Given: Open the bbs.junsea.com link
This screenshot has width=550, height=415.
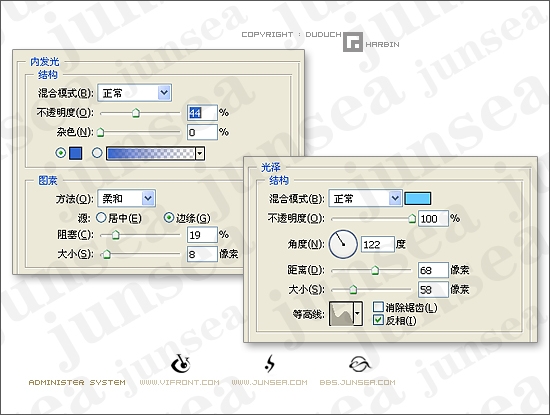Looking at the screenshot, I should coord(357,382).
